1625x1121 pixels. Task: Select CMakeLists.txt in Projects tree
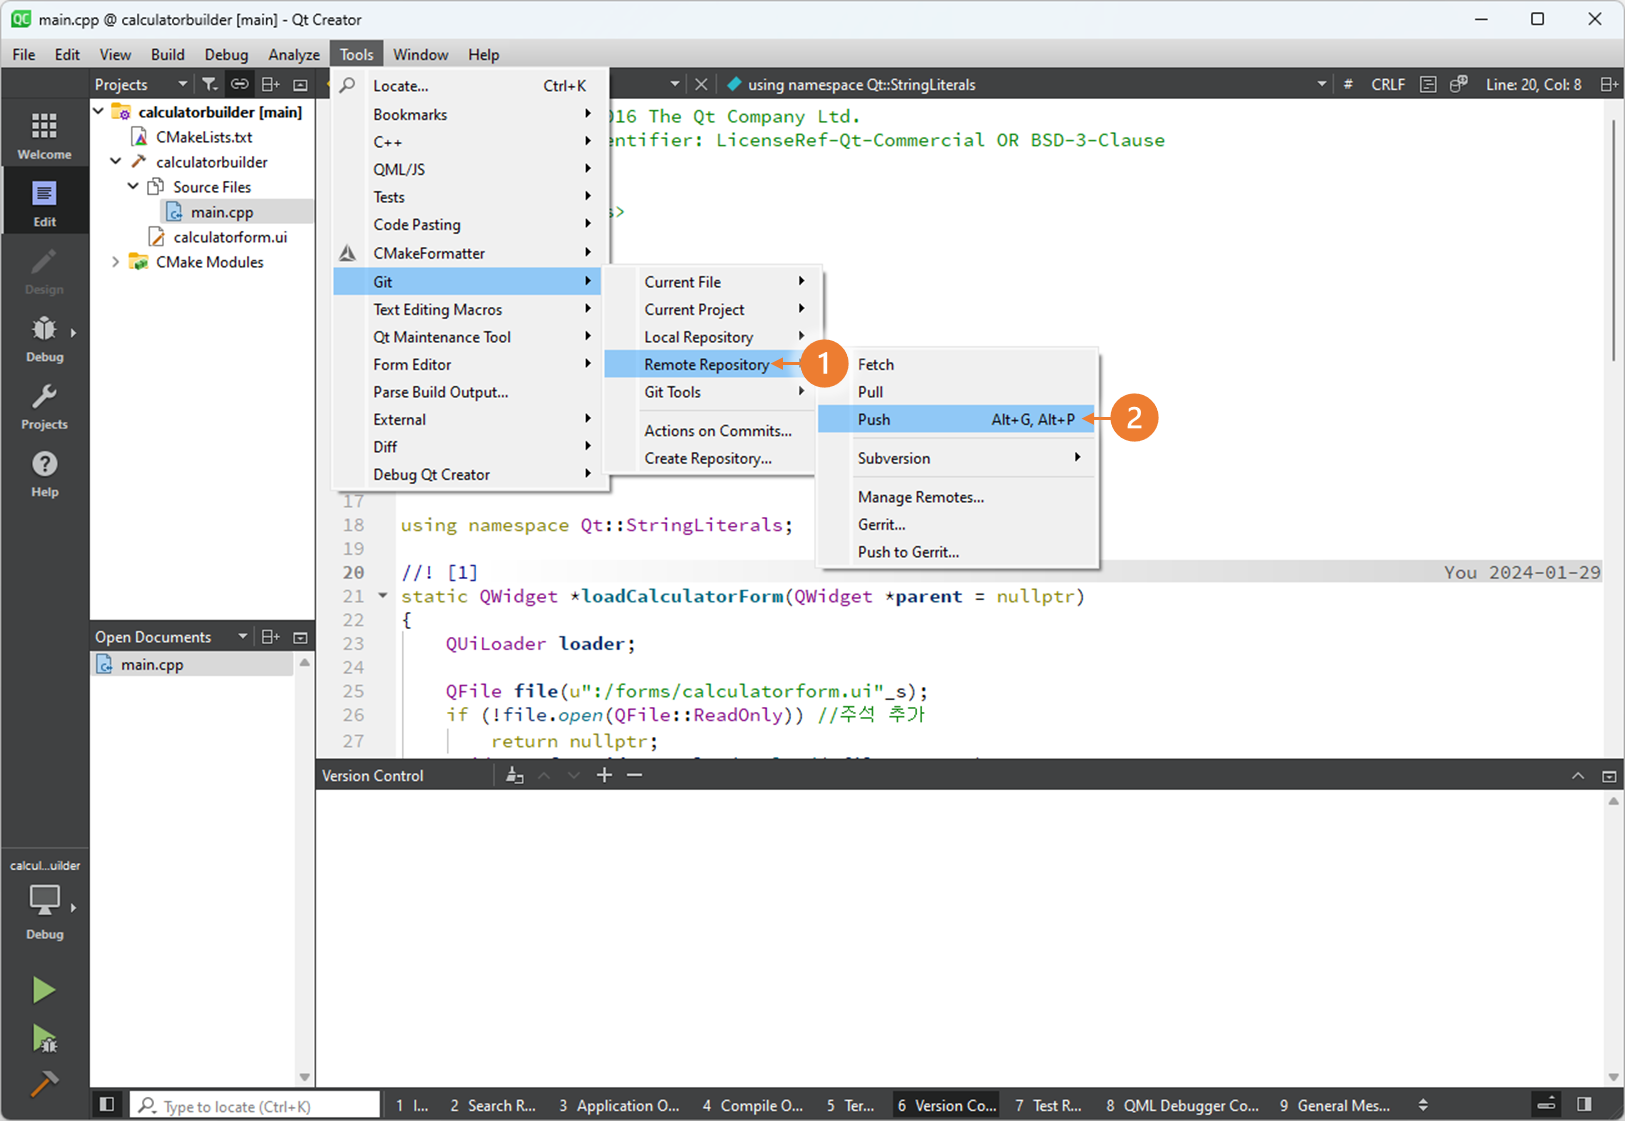(x=204, y=137)
